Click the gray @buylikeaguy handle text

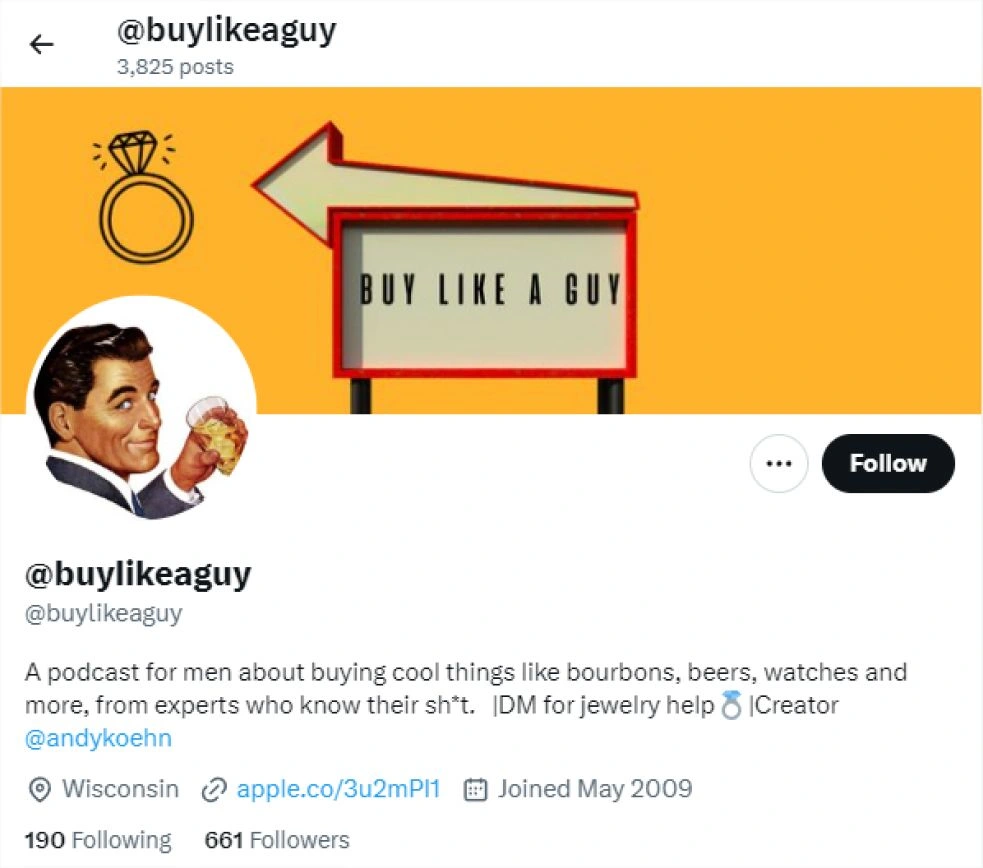103,613
